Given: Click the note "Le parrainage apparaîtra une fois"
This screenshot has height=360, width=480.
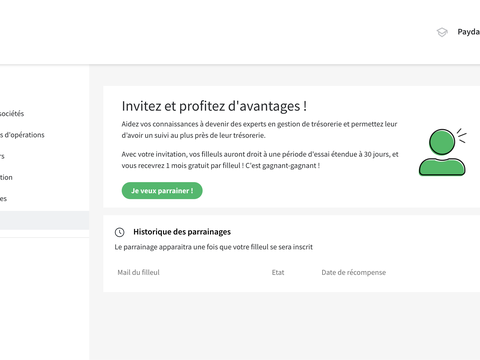Looking at the screenshot, I should 214,247.
